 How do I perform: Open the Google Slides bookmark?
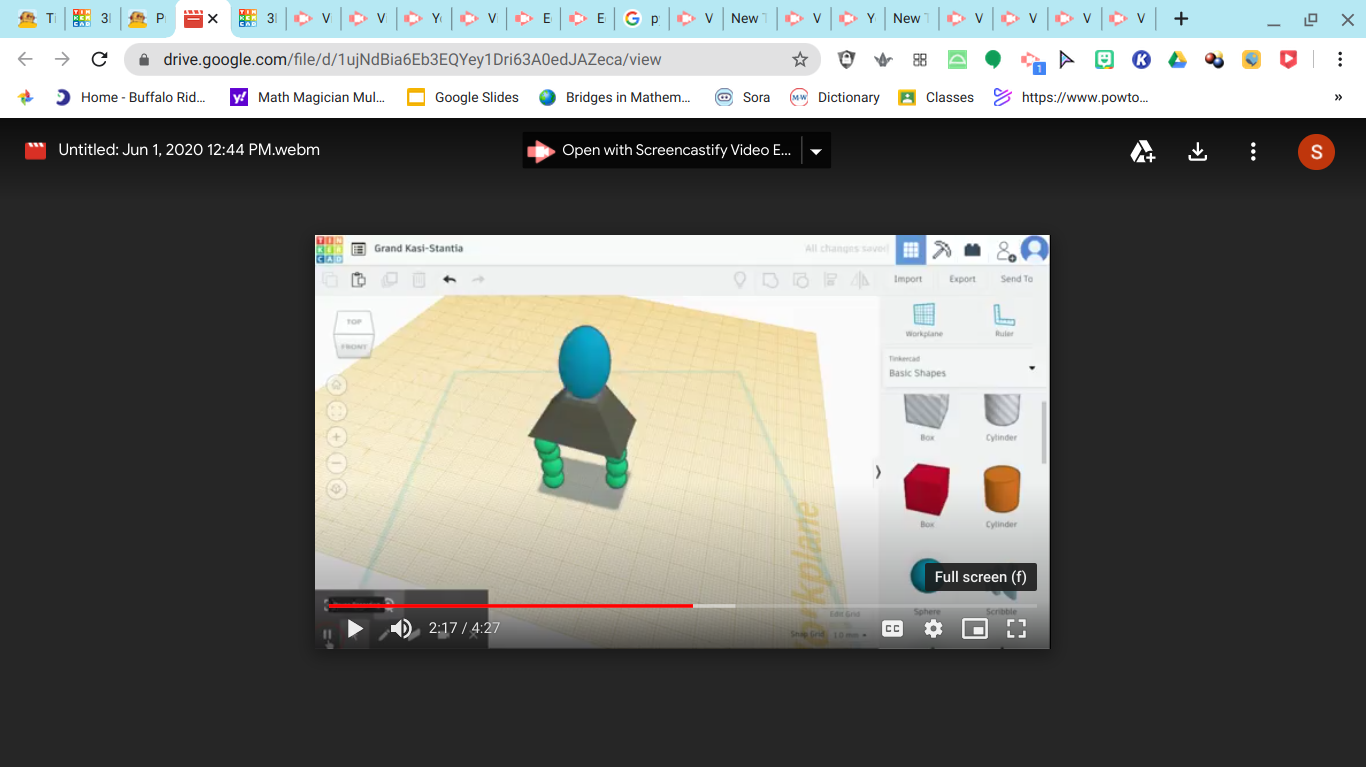(x=463, y=97)
